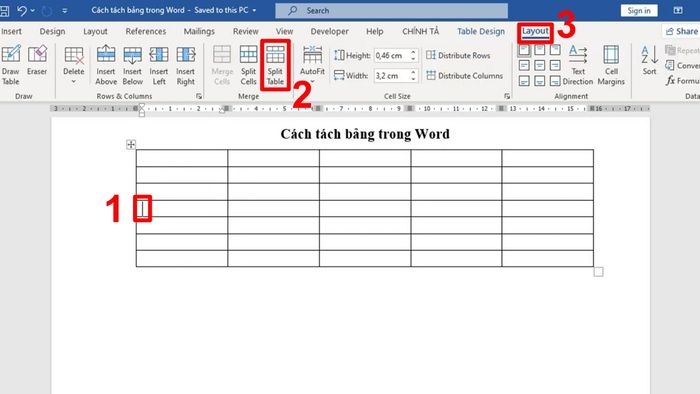The height and width of the screenshot is (394, 700).
Task: Open the Developer ribbon tab
Action: pos(329,31)
